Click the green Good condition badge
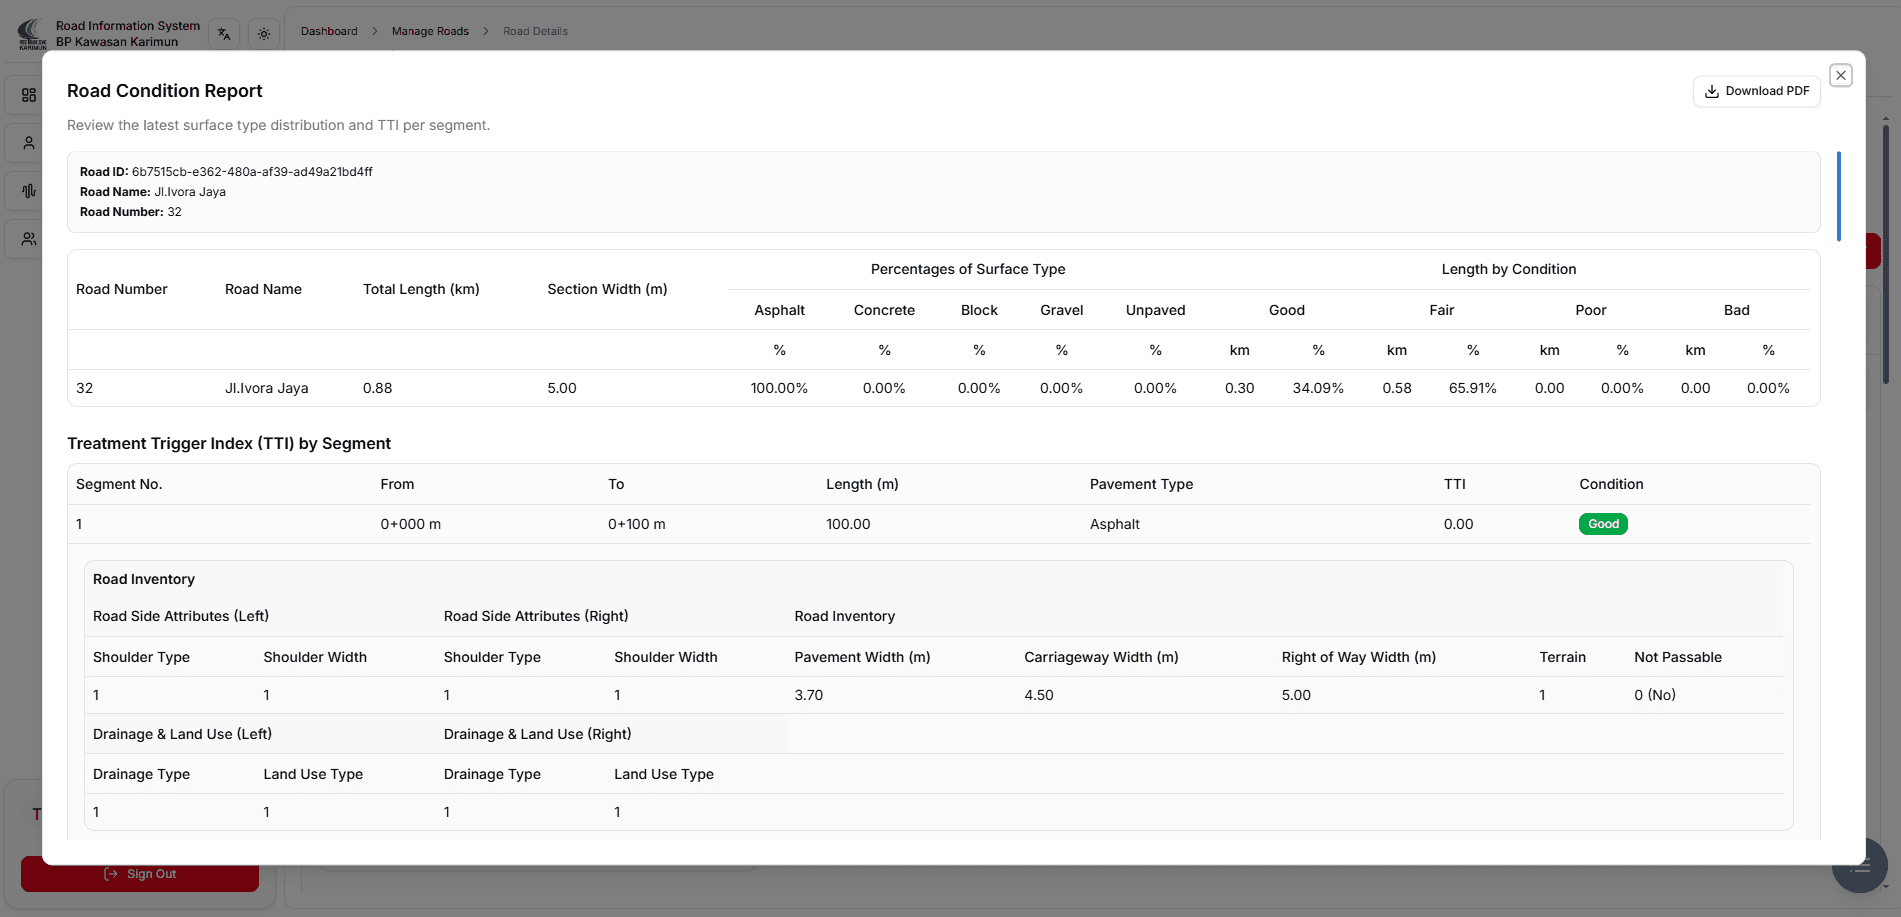 1602,524
